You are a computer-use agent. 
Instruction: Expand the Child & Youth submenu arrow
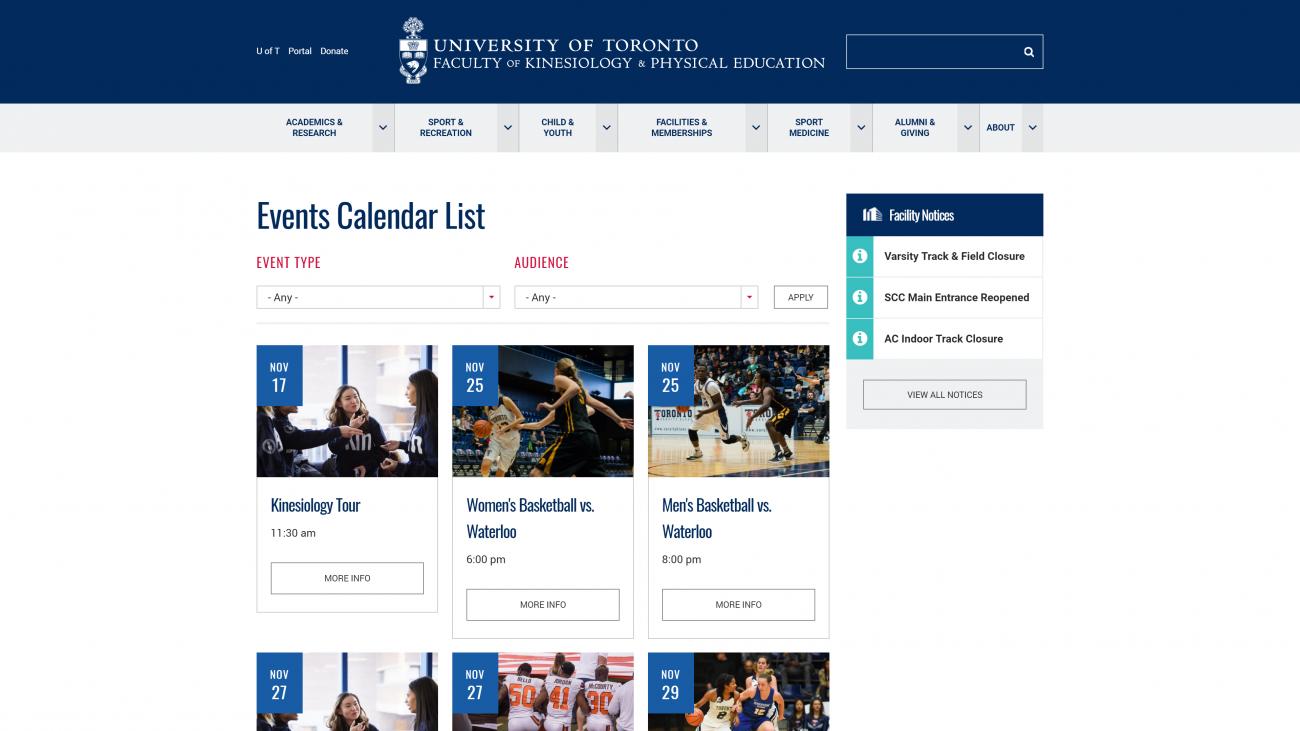click(606, 128)
